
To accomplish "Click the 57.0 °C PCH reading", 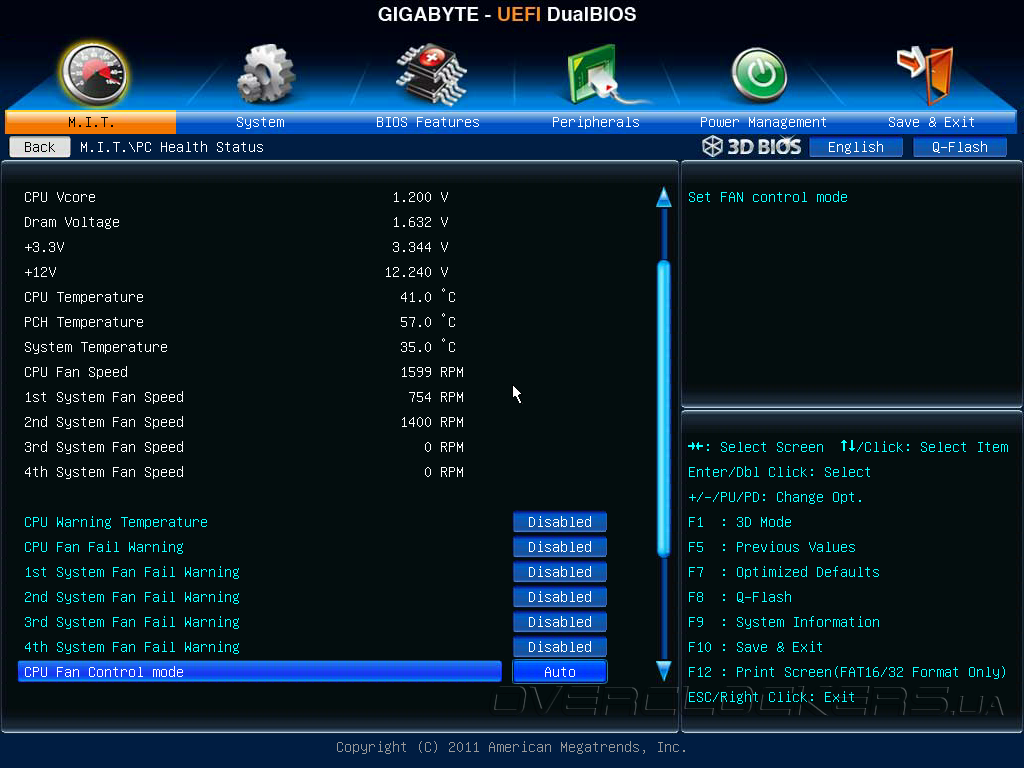I will pos(428,321).
